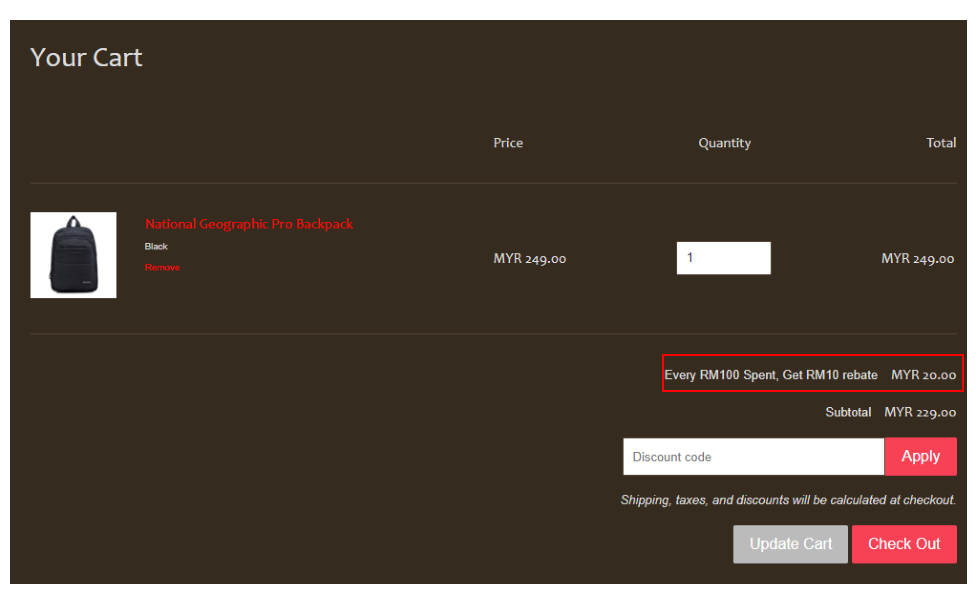Apply the discount code
This screenshot has height=600, width=976.
[921, 457]
